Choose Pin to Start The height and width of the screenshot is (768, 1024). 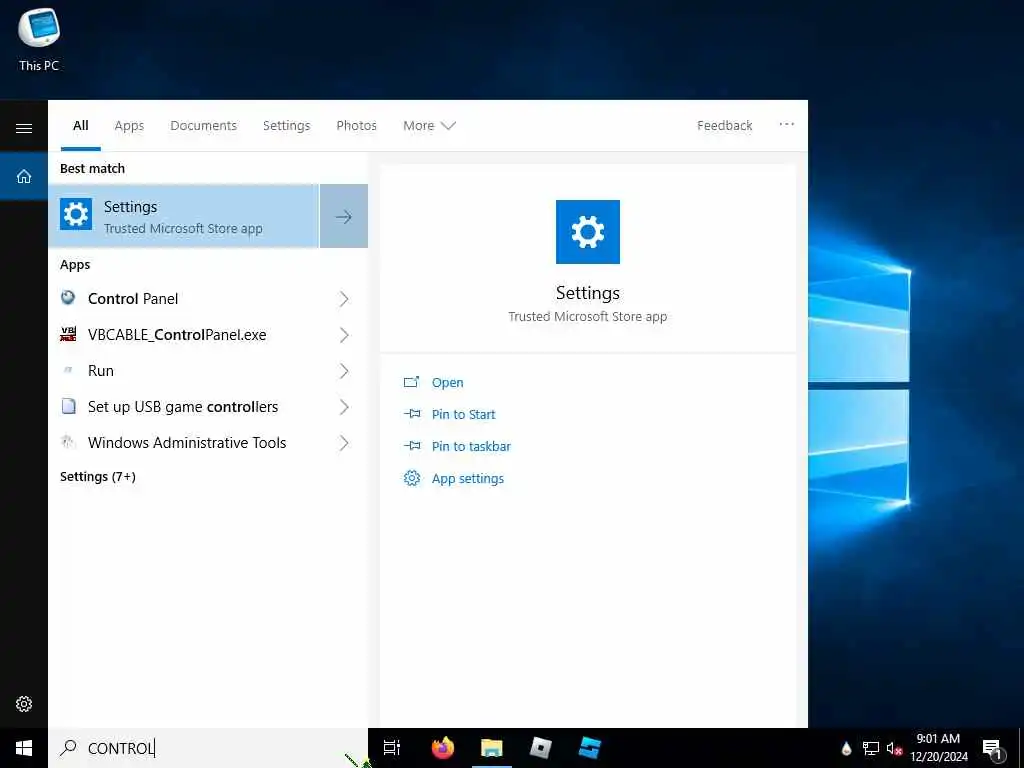click(464, 415)
